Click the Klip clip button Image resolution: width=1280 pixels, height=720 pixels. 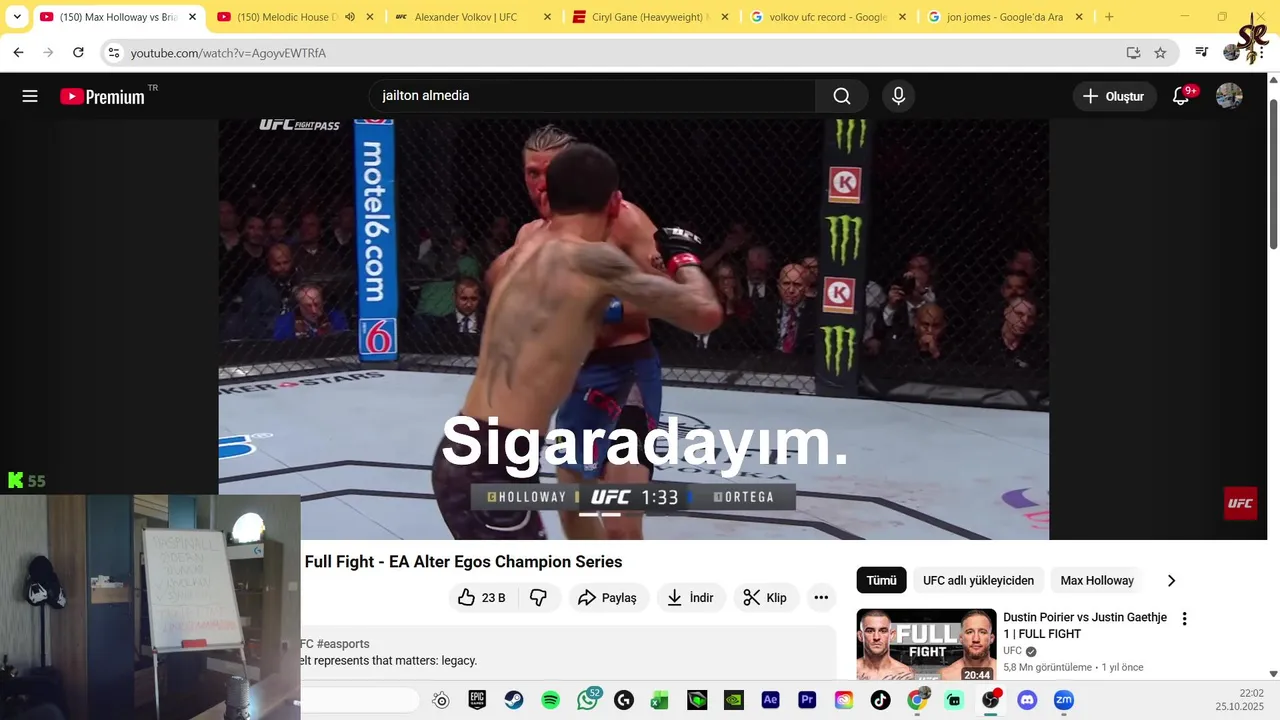(766, 598)
